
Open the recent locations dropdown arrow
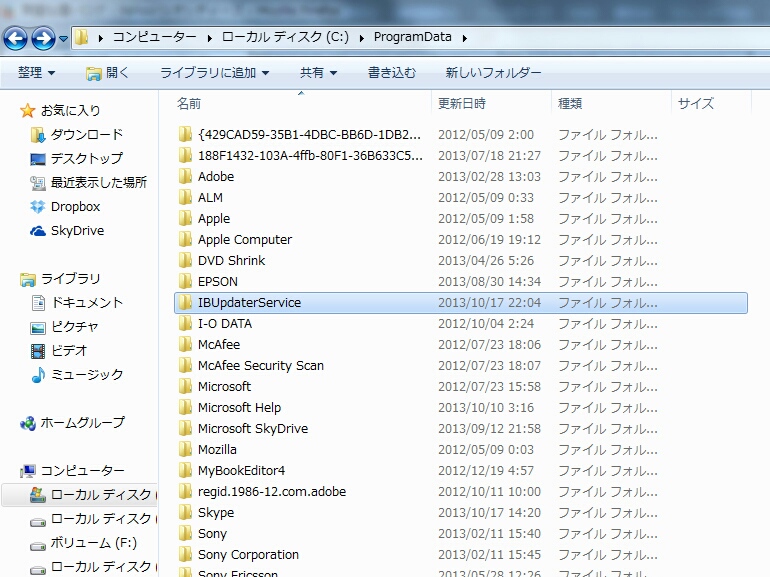(x=63, y=38)
